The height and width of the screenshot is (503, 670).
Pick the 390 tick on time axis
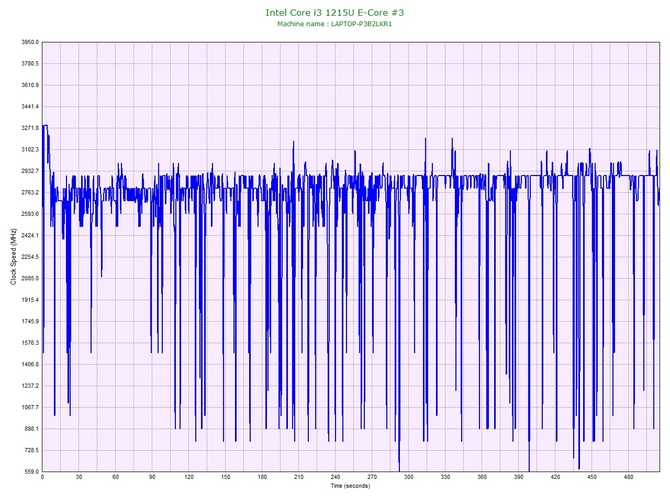pyautogui.click(x=519, y=477)
